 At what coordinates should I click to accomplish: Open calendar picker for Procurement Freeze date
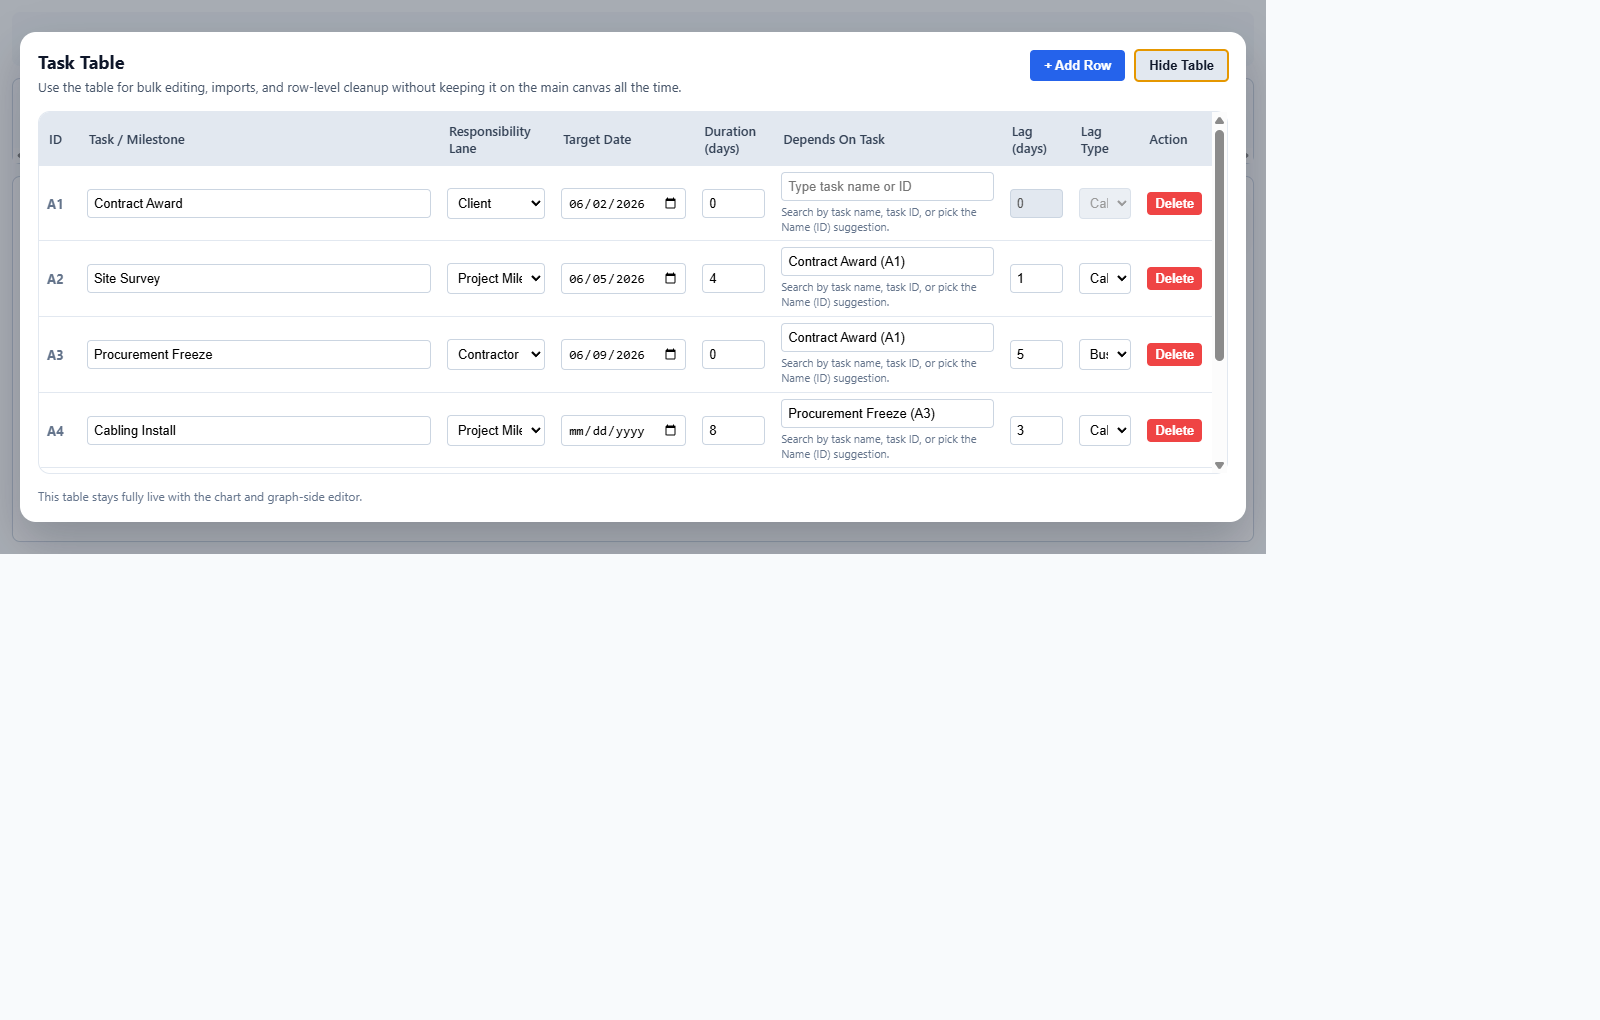tap(670, 354)
